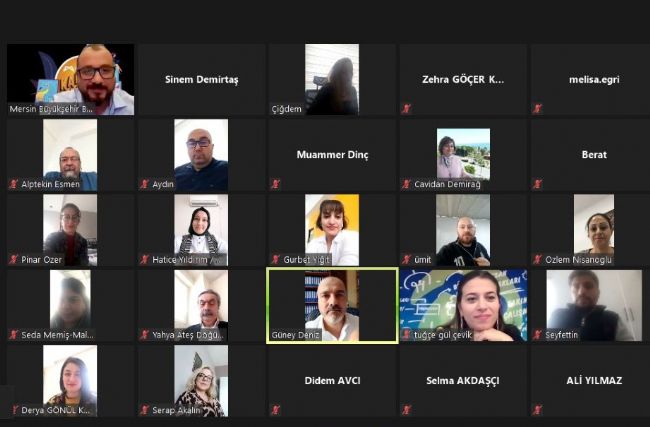650x427 pixels.
Task: Select Hatice Yıldırım video tile
Action: [201, 230]
